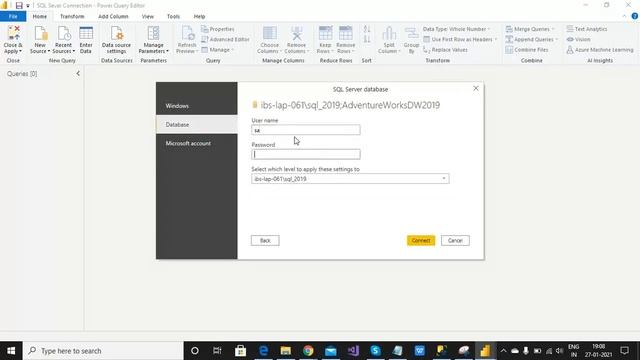Switch to the Home ribbon tab

[x=40, y=16]
